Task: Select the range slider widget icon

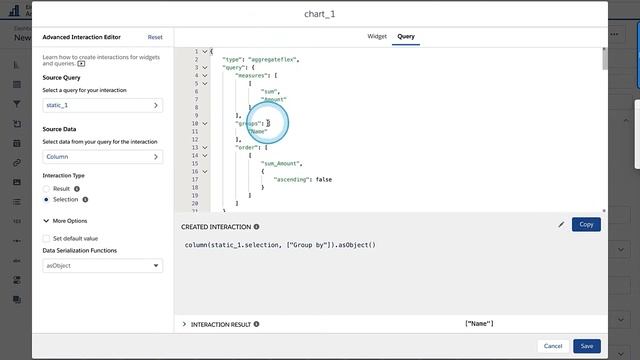Action: [x=17, y=241]
